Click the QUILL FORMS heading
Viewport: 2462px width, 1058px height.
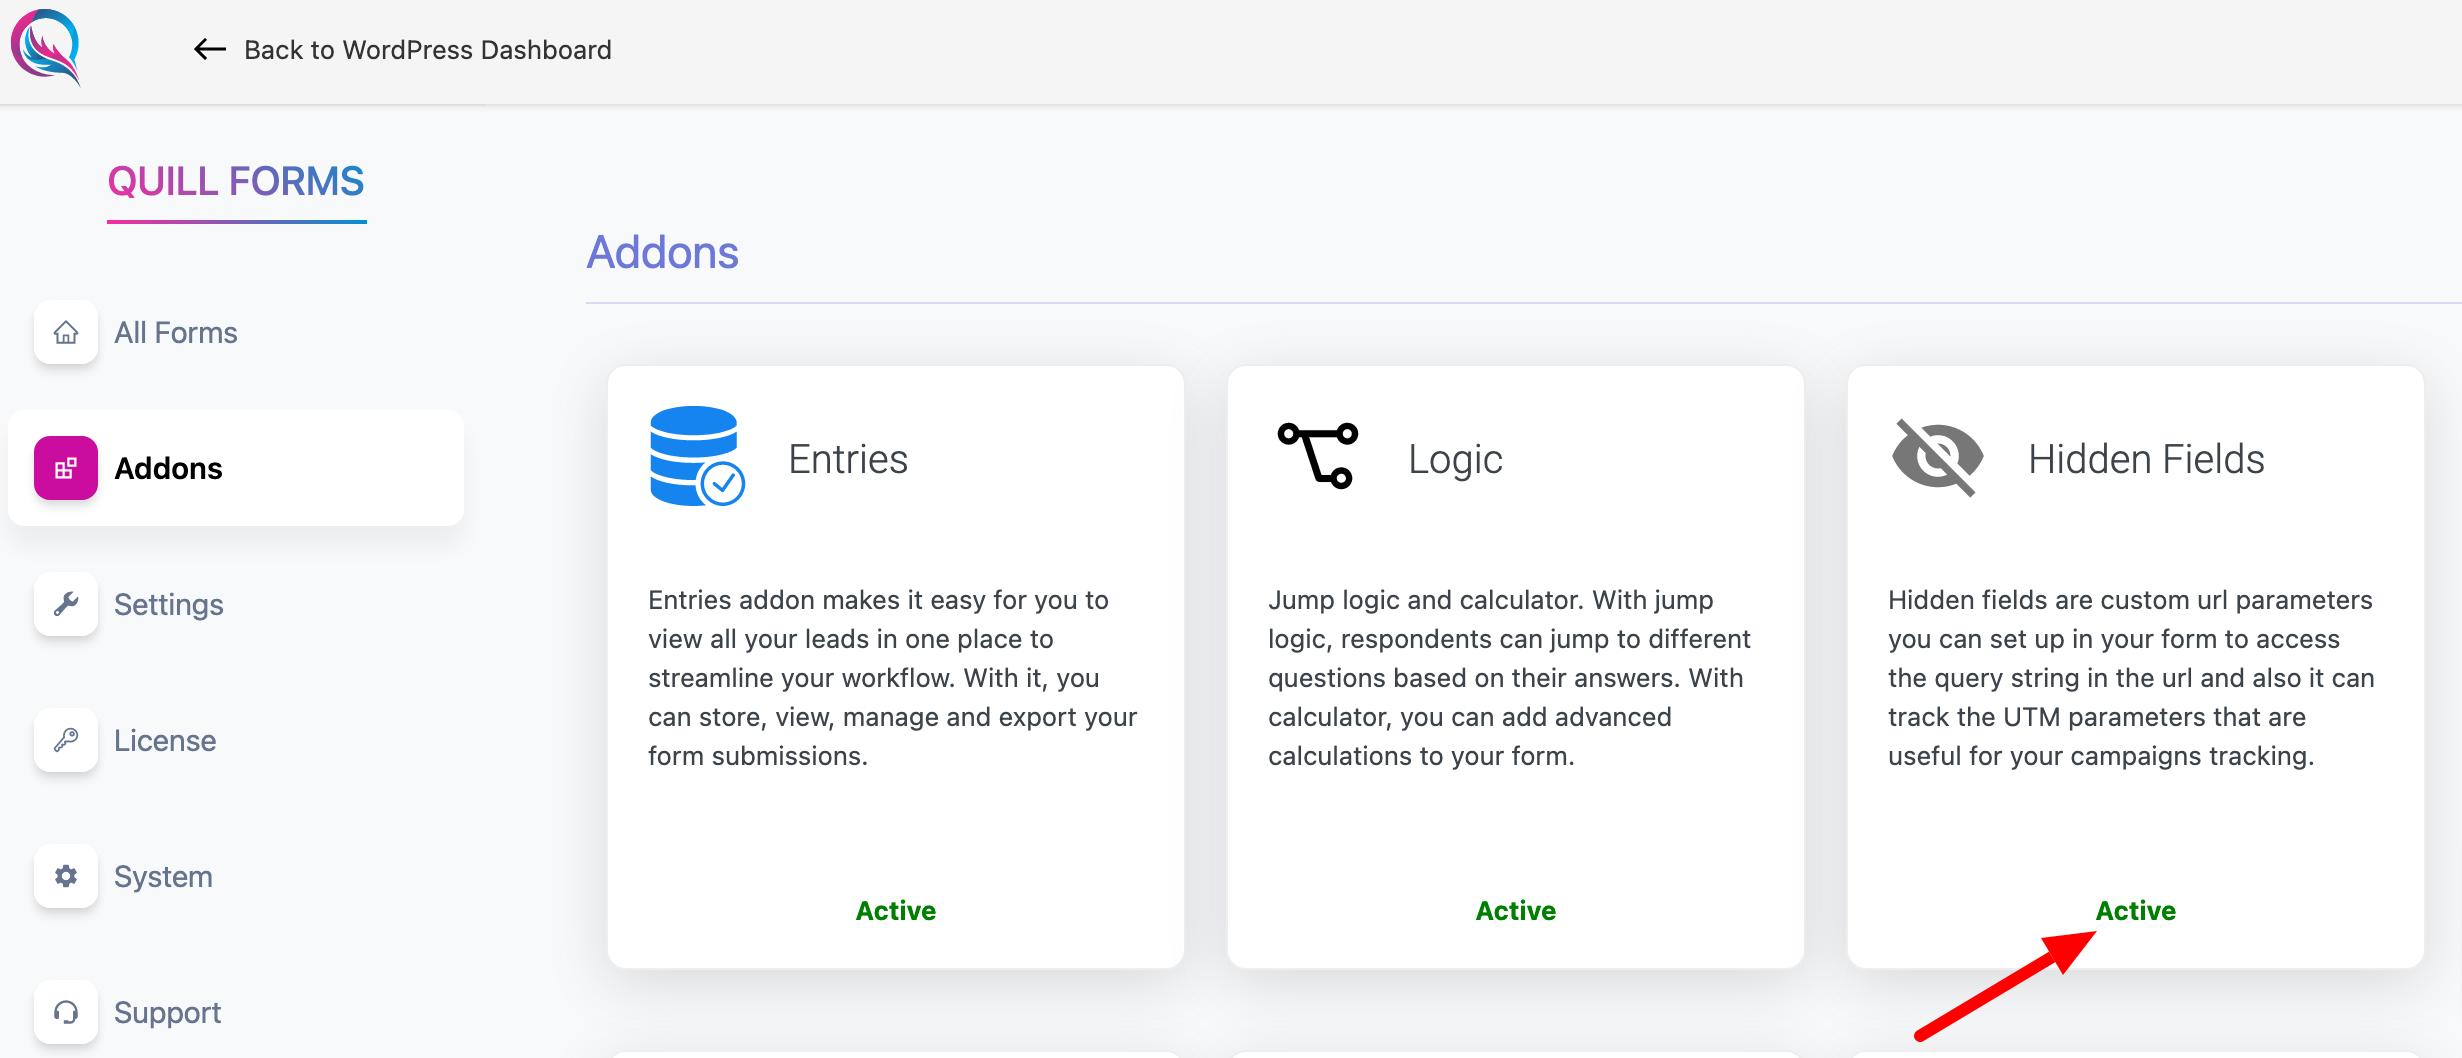tap(236, 181)
